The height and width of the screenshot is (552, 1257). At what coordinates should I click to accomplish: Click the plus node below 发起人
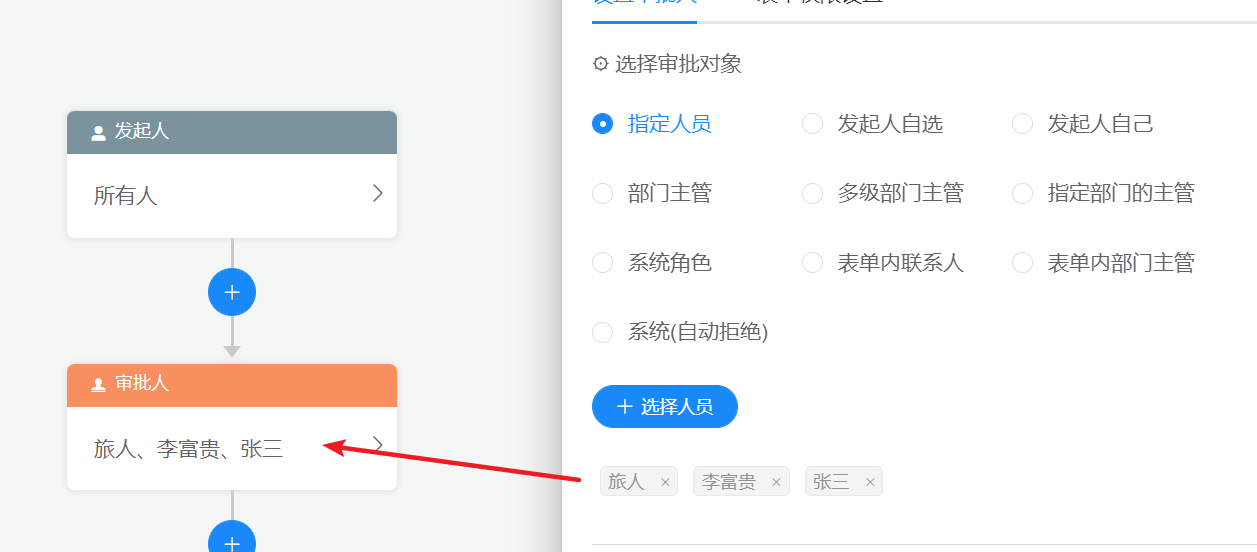pos(232,293)
